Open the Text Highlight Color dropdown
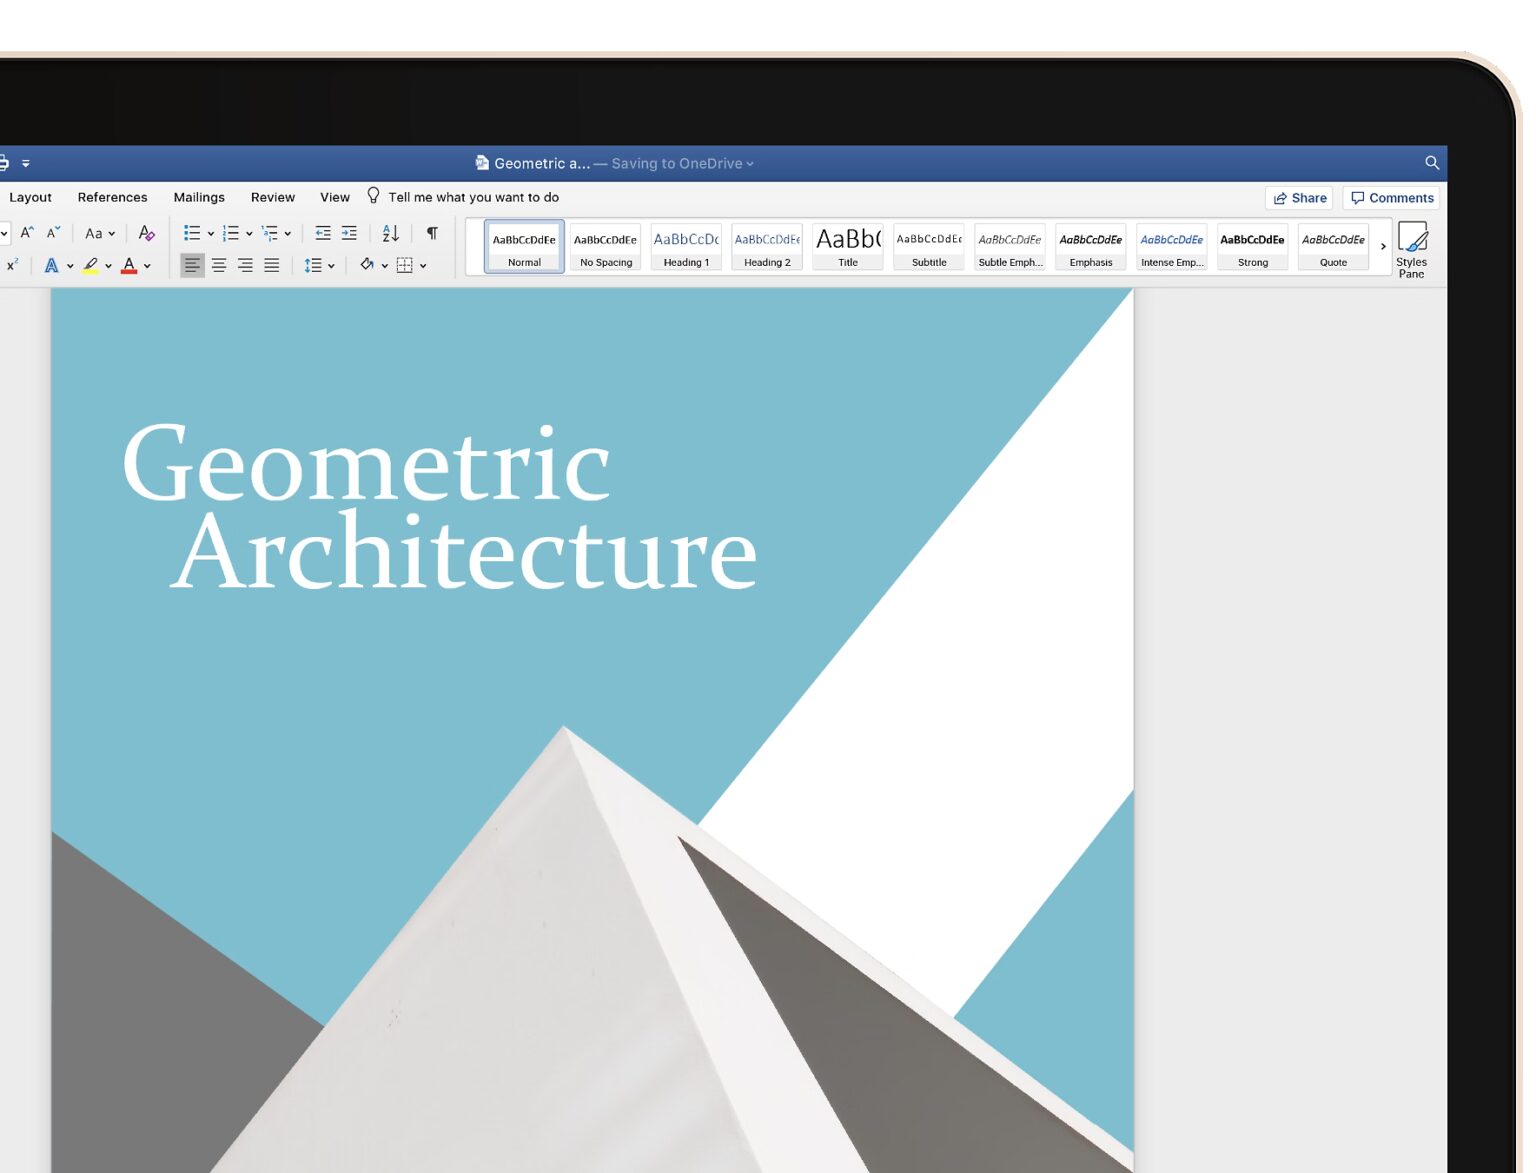 [x=107, y=265]
